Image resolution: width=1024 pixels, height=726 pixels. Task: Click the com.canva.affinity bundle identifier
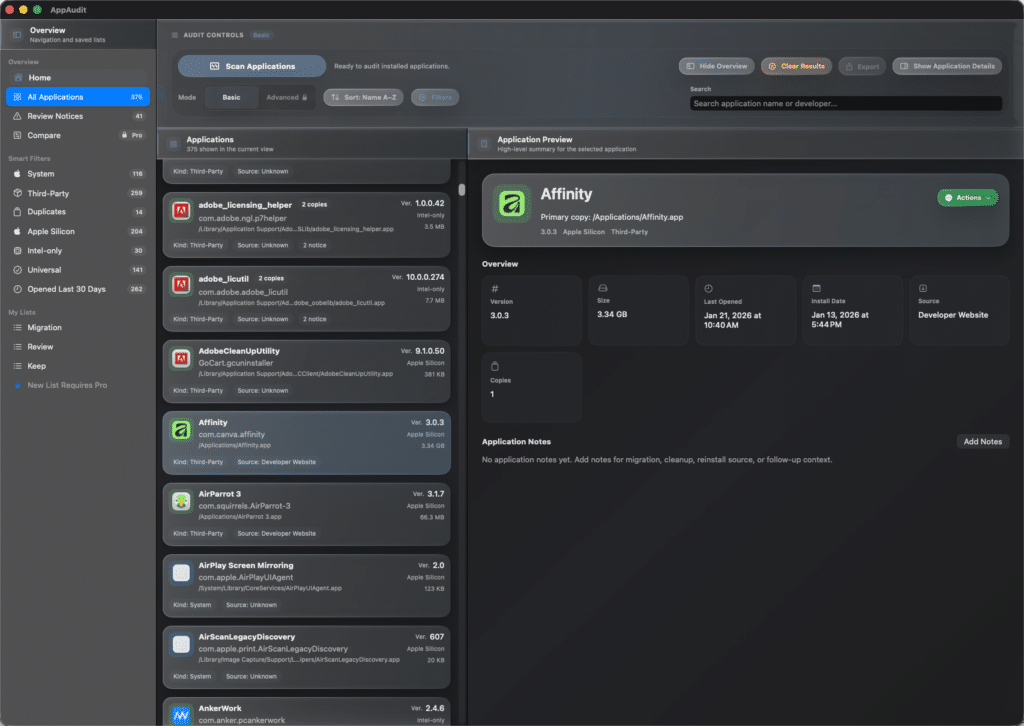point(232,434)
